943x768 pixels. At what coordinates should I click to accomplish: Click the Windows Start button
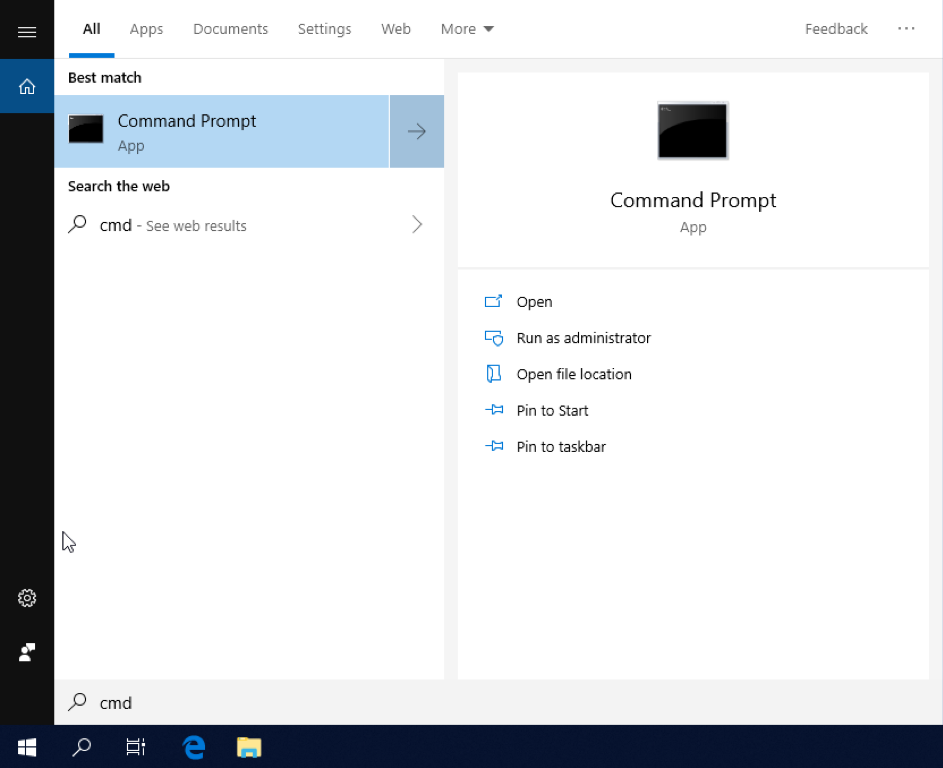pyautogui.click(x=27, y=746)
